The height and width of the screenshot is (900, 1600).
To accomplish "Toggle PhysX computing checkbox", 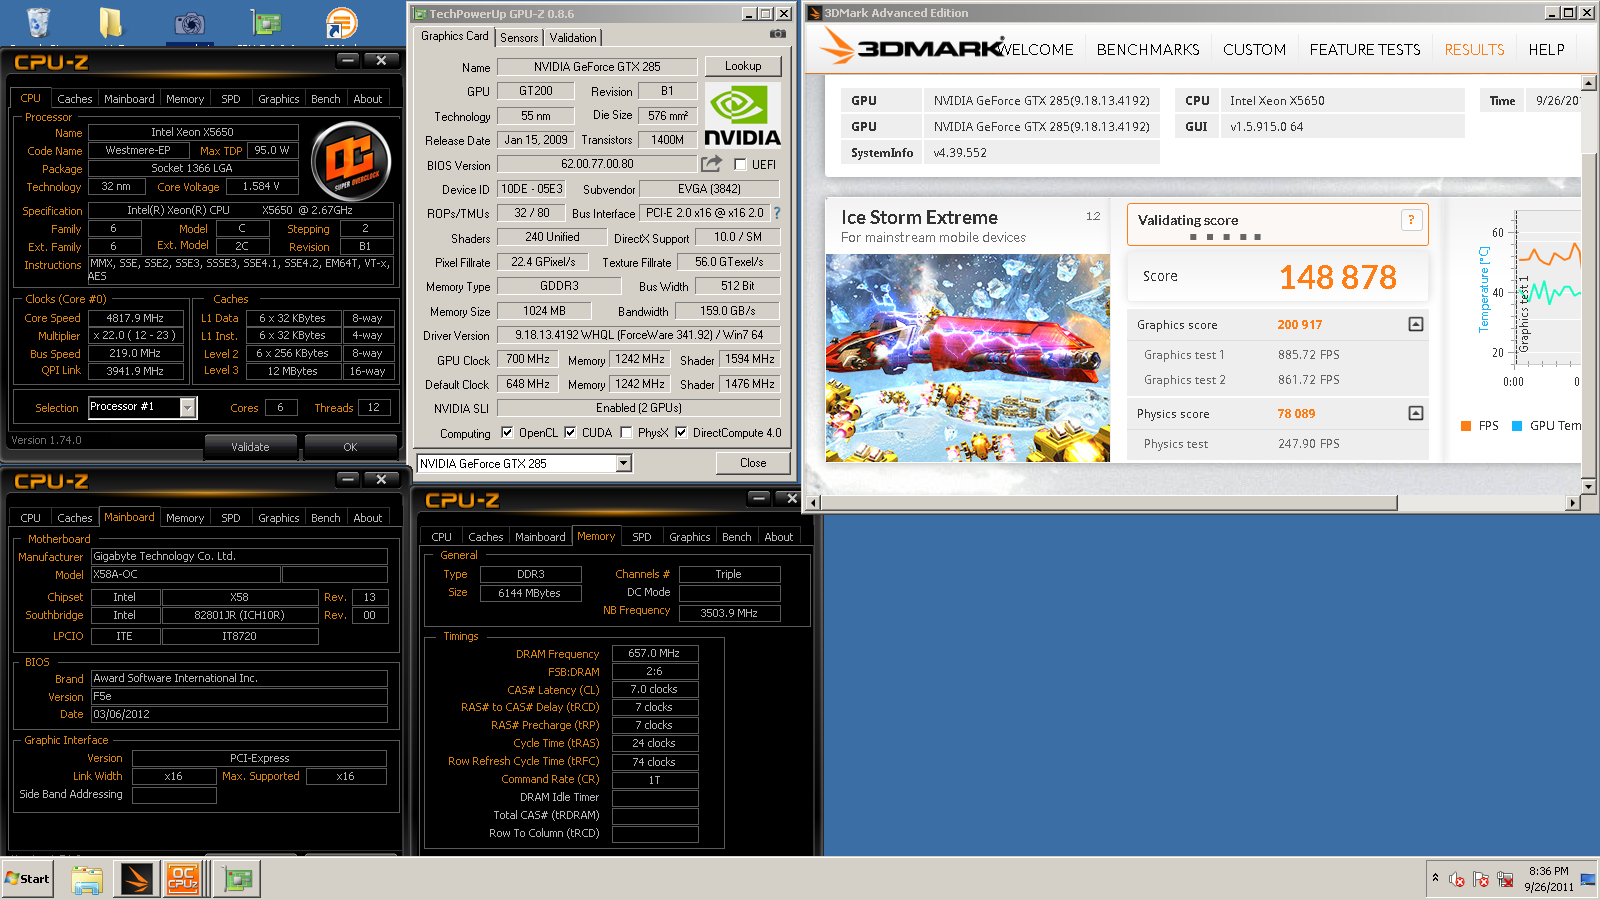I will [x=626, y=433].
